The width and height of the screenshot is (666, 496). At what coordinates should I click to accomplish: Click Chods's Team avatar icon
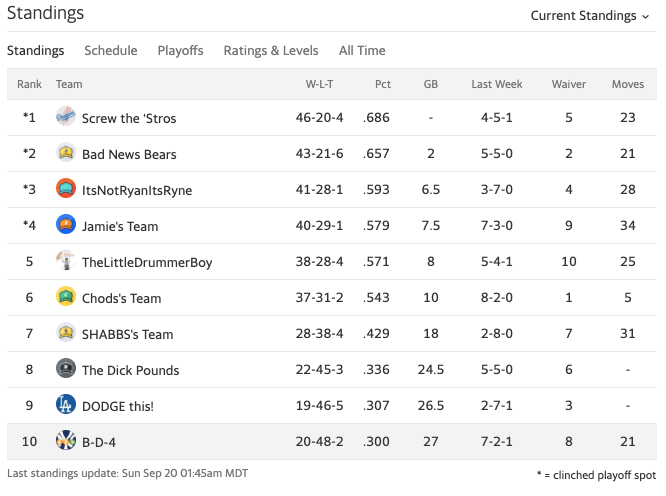tap(66, 297)
